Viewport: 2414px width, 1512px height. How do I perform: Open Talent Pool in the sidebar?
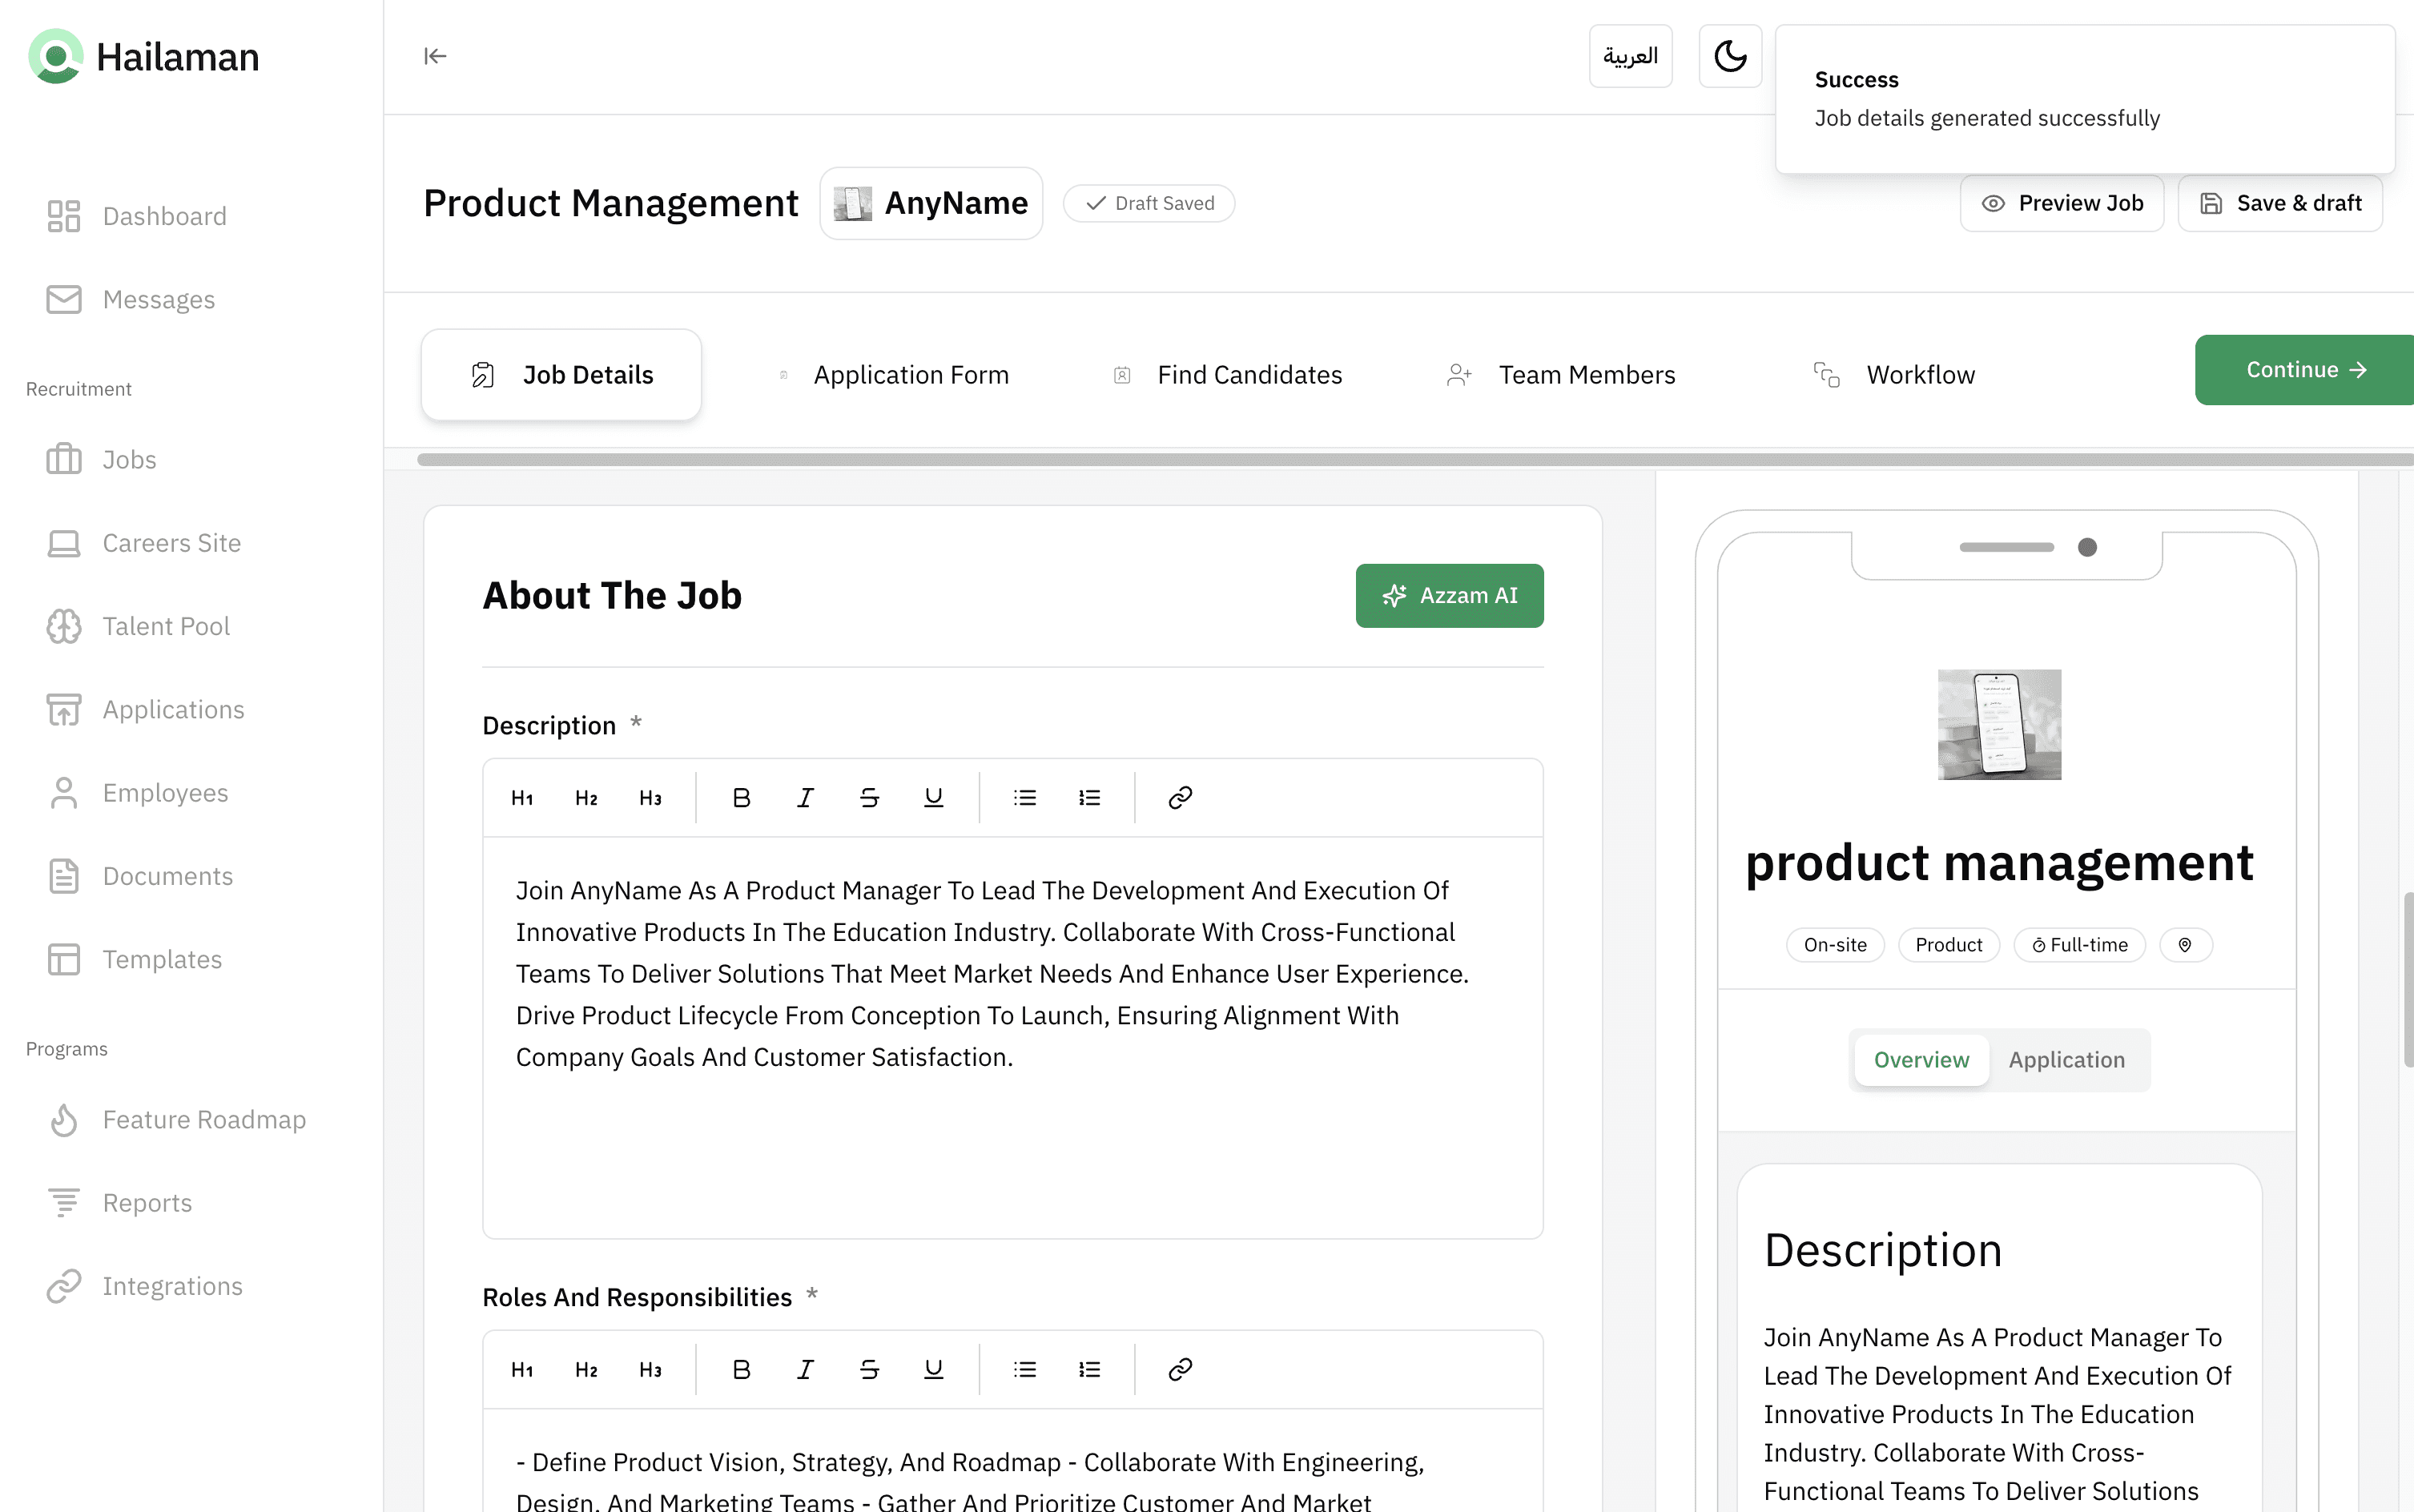click(166, 626)
